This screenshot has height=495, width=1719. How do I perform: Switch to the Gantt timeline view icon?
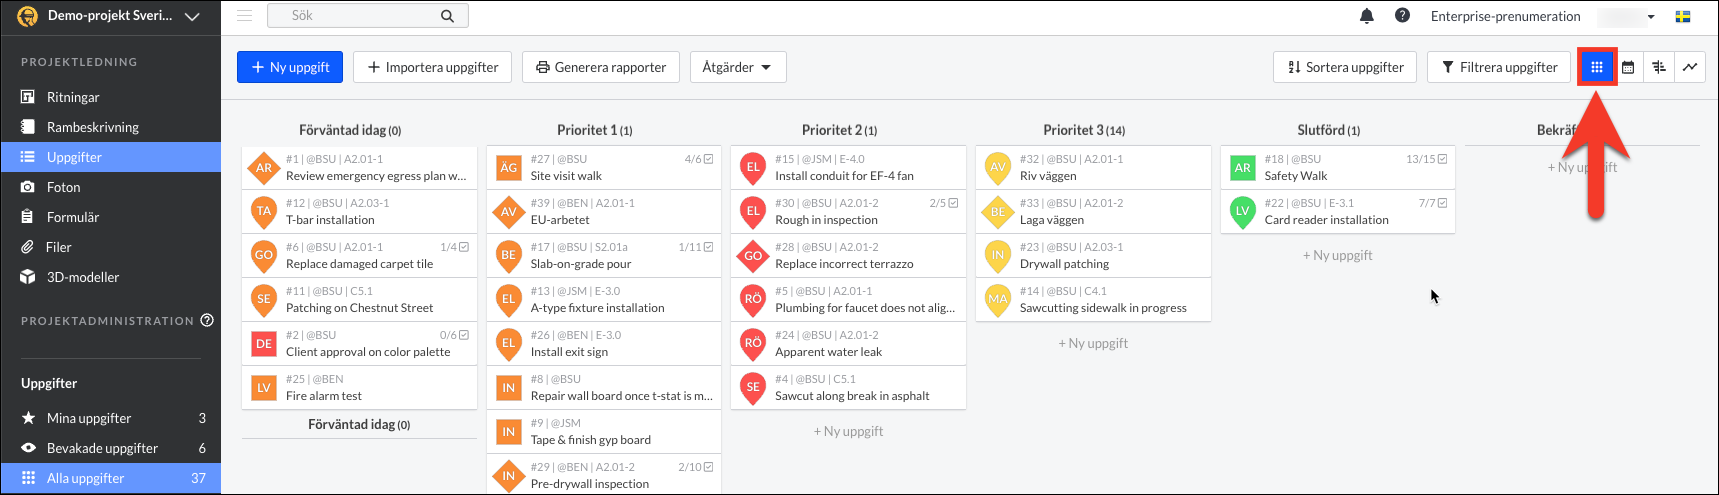tap(1659, 67)
